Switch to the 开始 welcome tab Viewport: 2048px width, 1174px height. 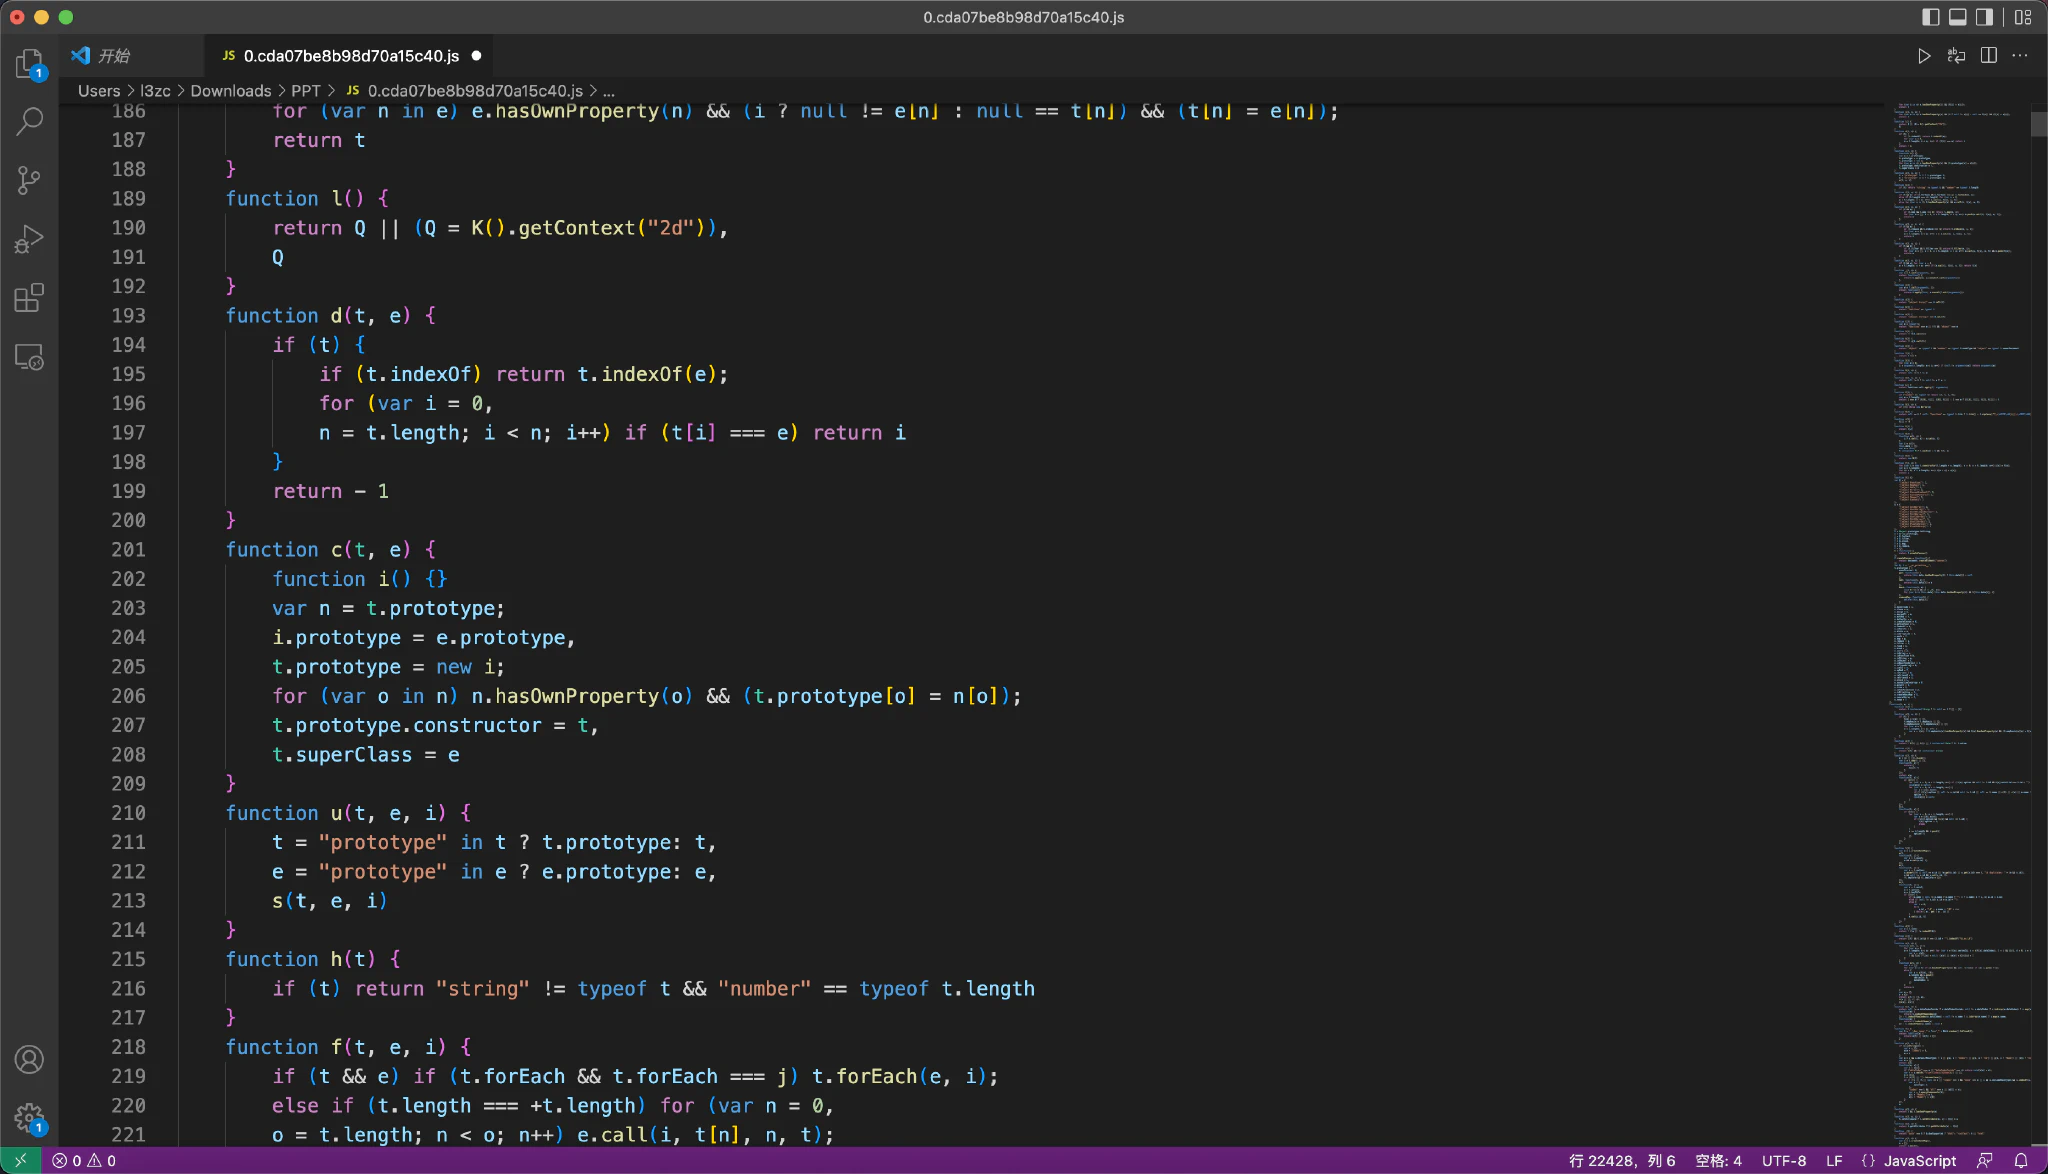click(114, 56)
